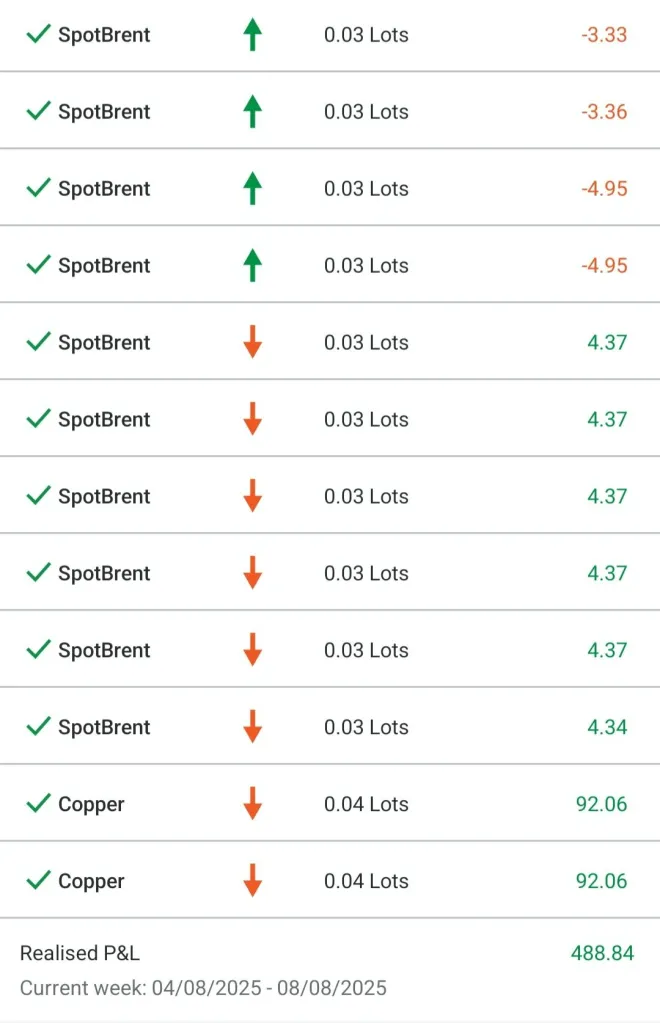Tap 0.04 Lots in the first Copper row
This screenshot has width=660, height=1023.
pyautogui.click(x=366, y=804)
